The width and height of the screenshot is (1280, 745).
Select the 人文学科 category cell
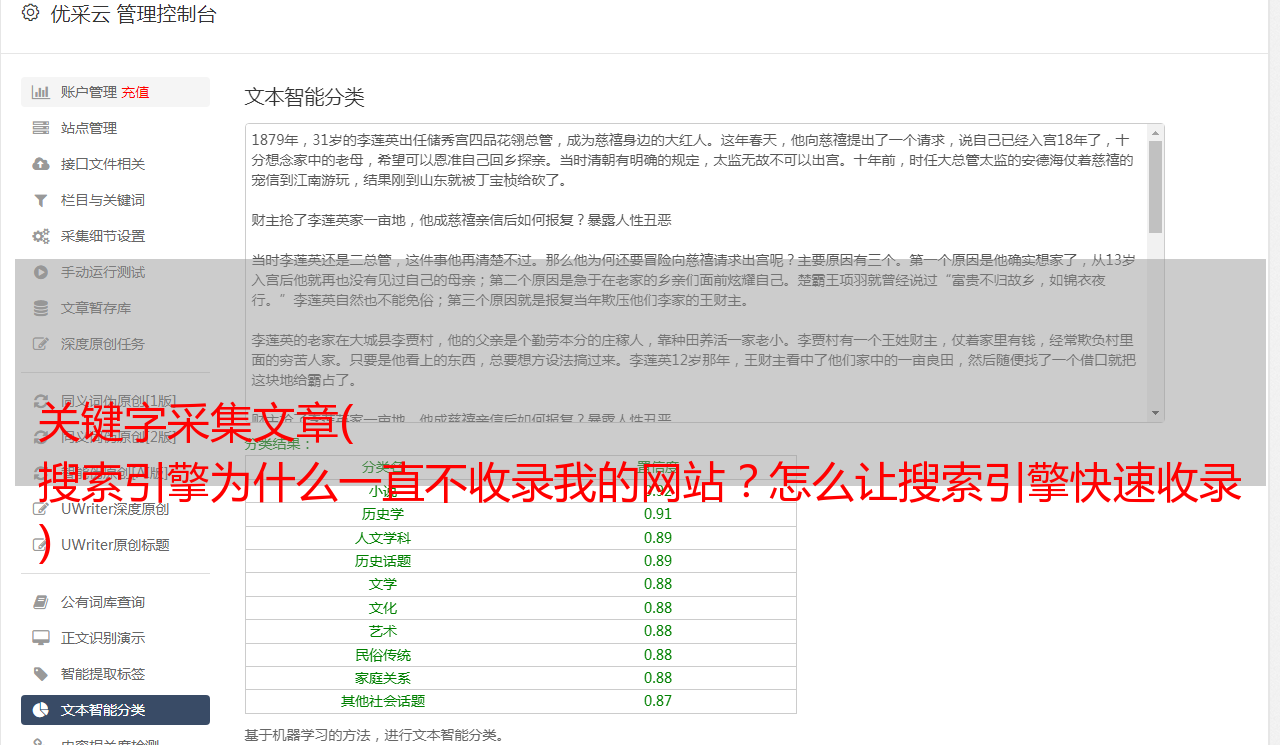point(383,538)
